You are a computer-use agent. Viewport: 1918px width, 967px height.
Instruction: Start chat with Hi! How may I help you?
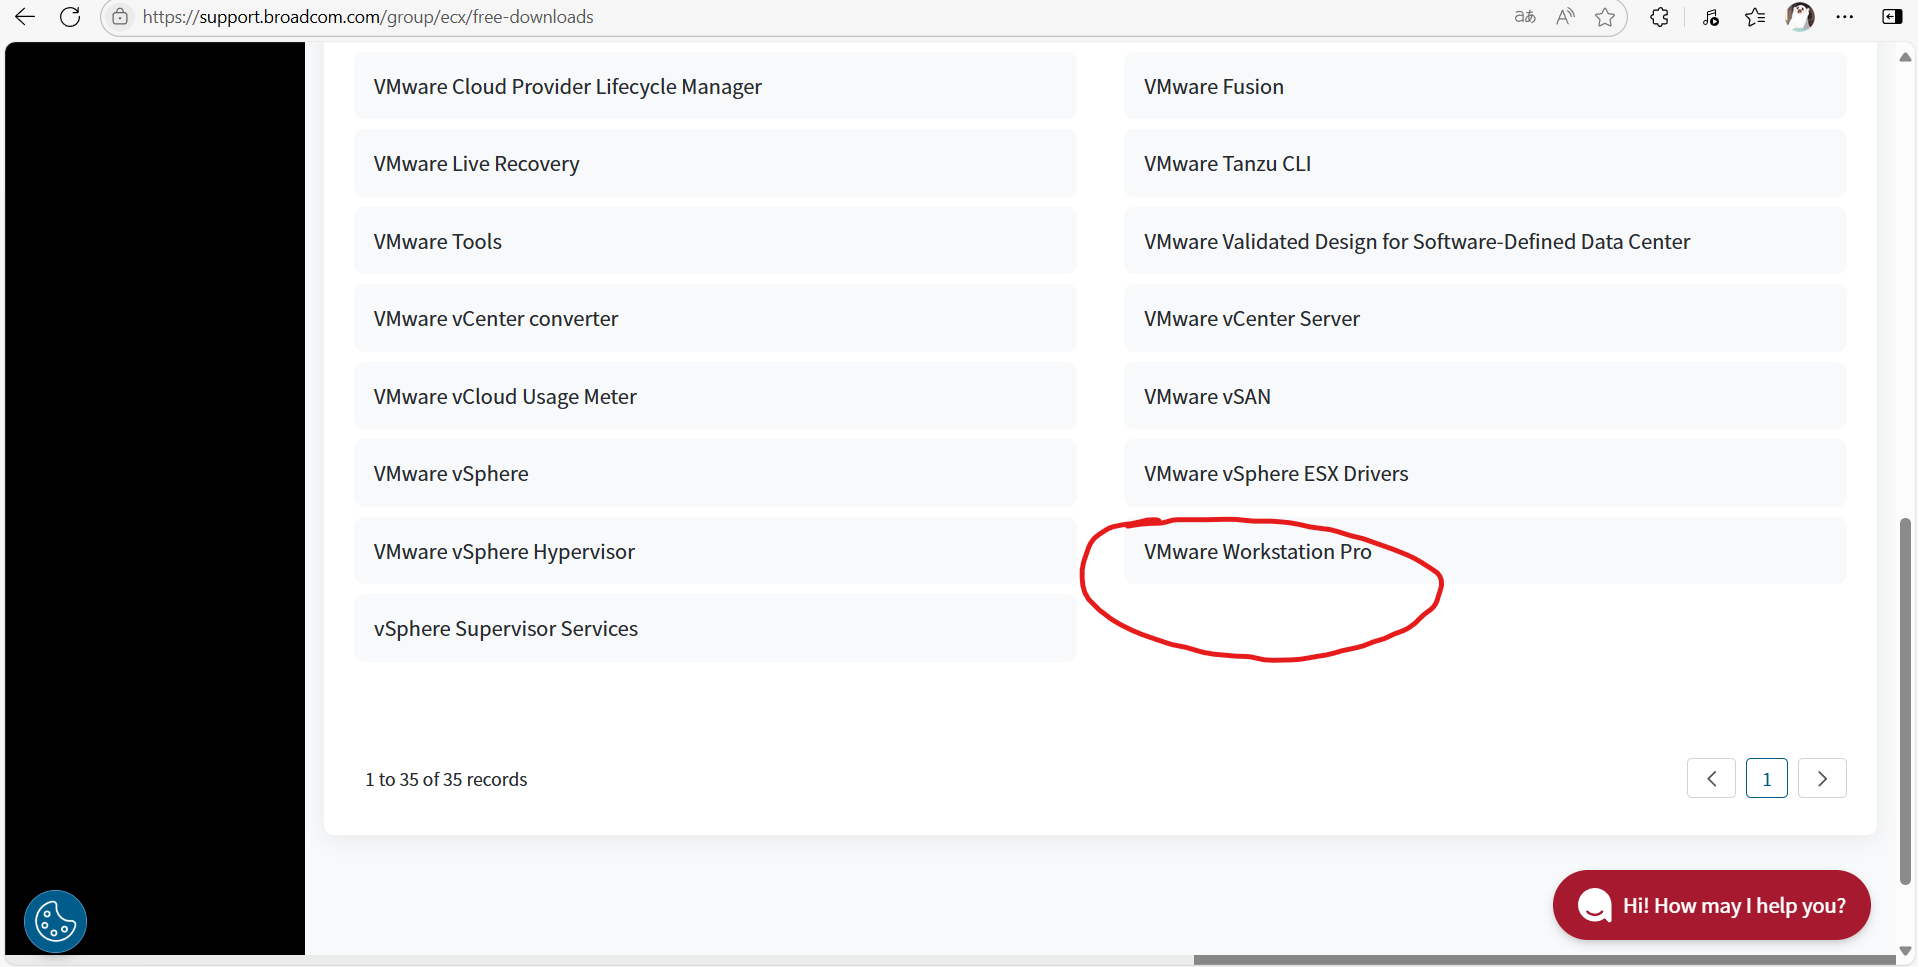1711,905
